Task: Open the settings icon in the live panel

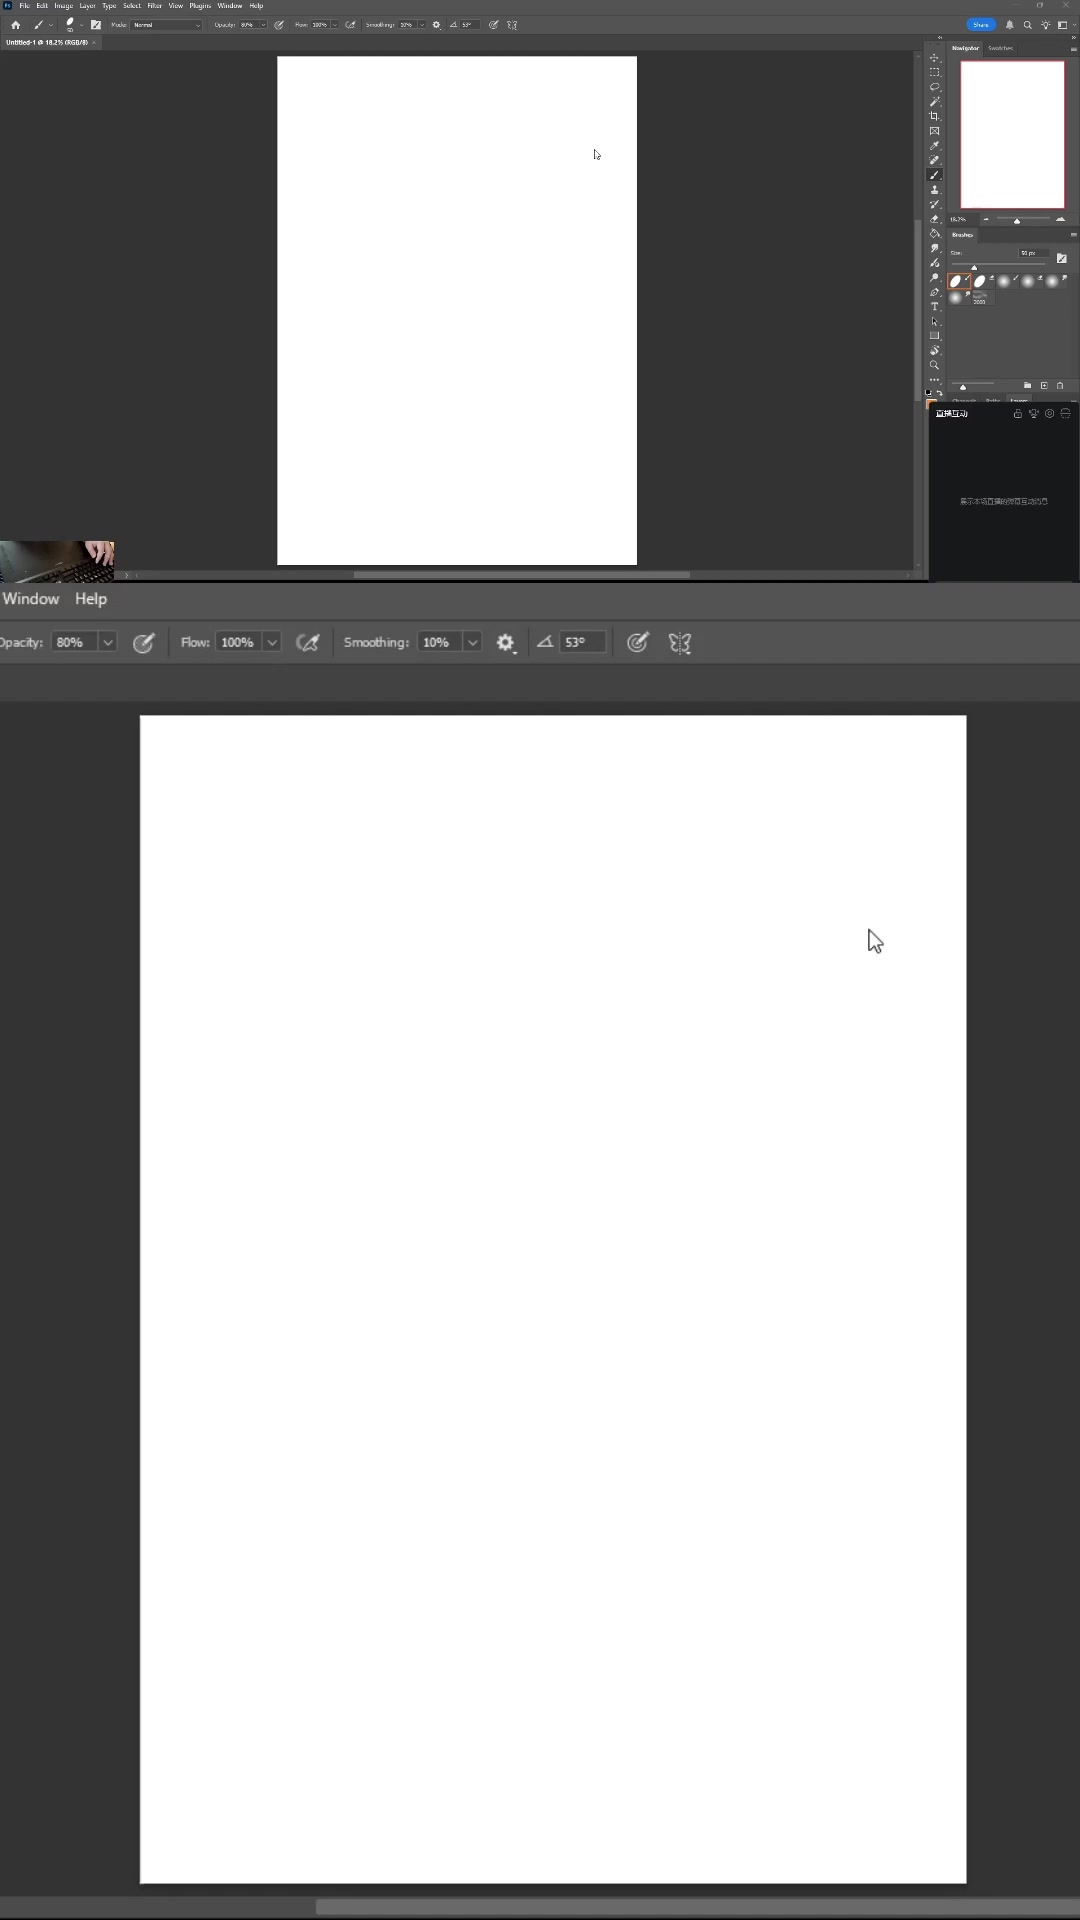Action: point(1049,413)
